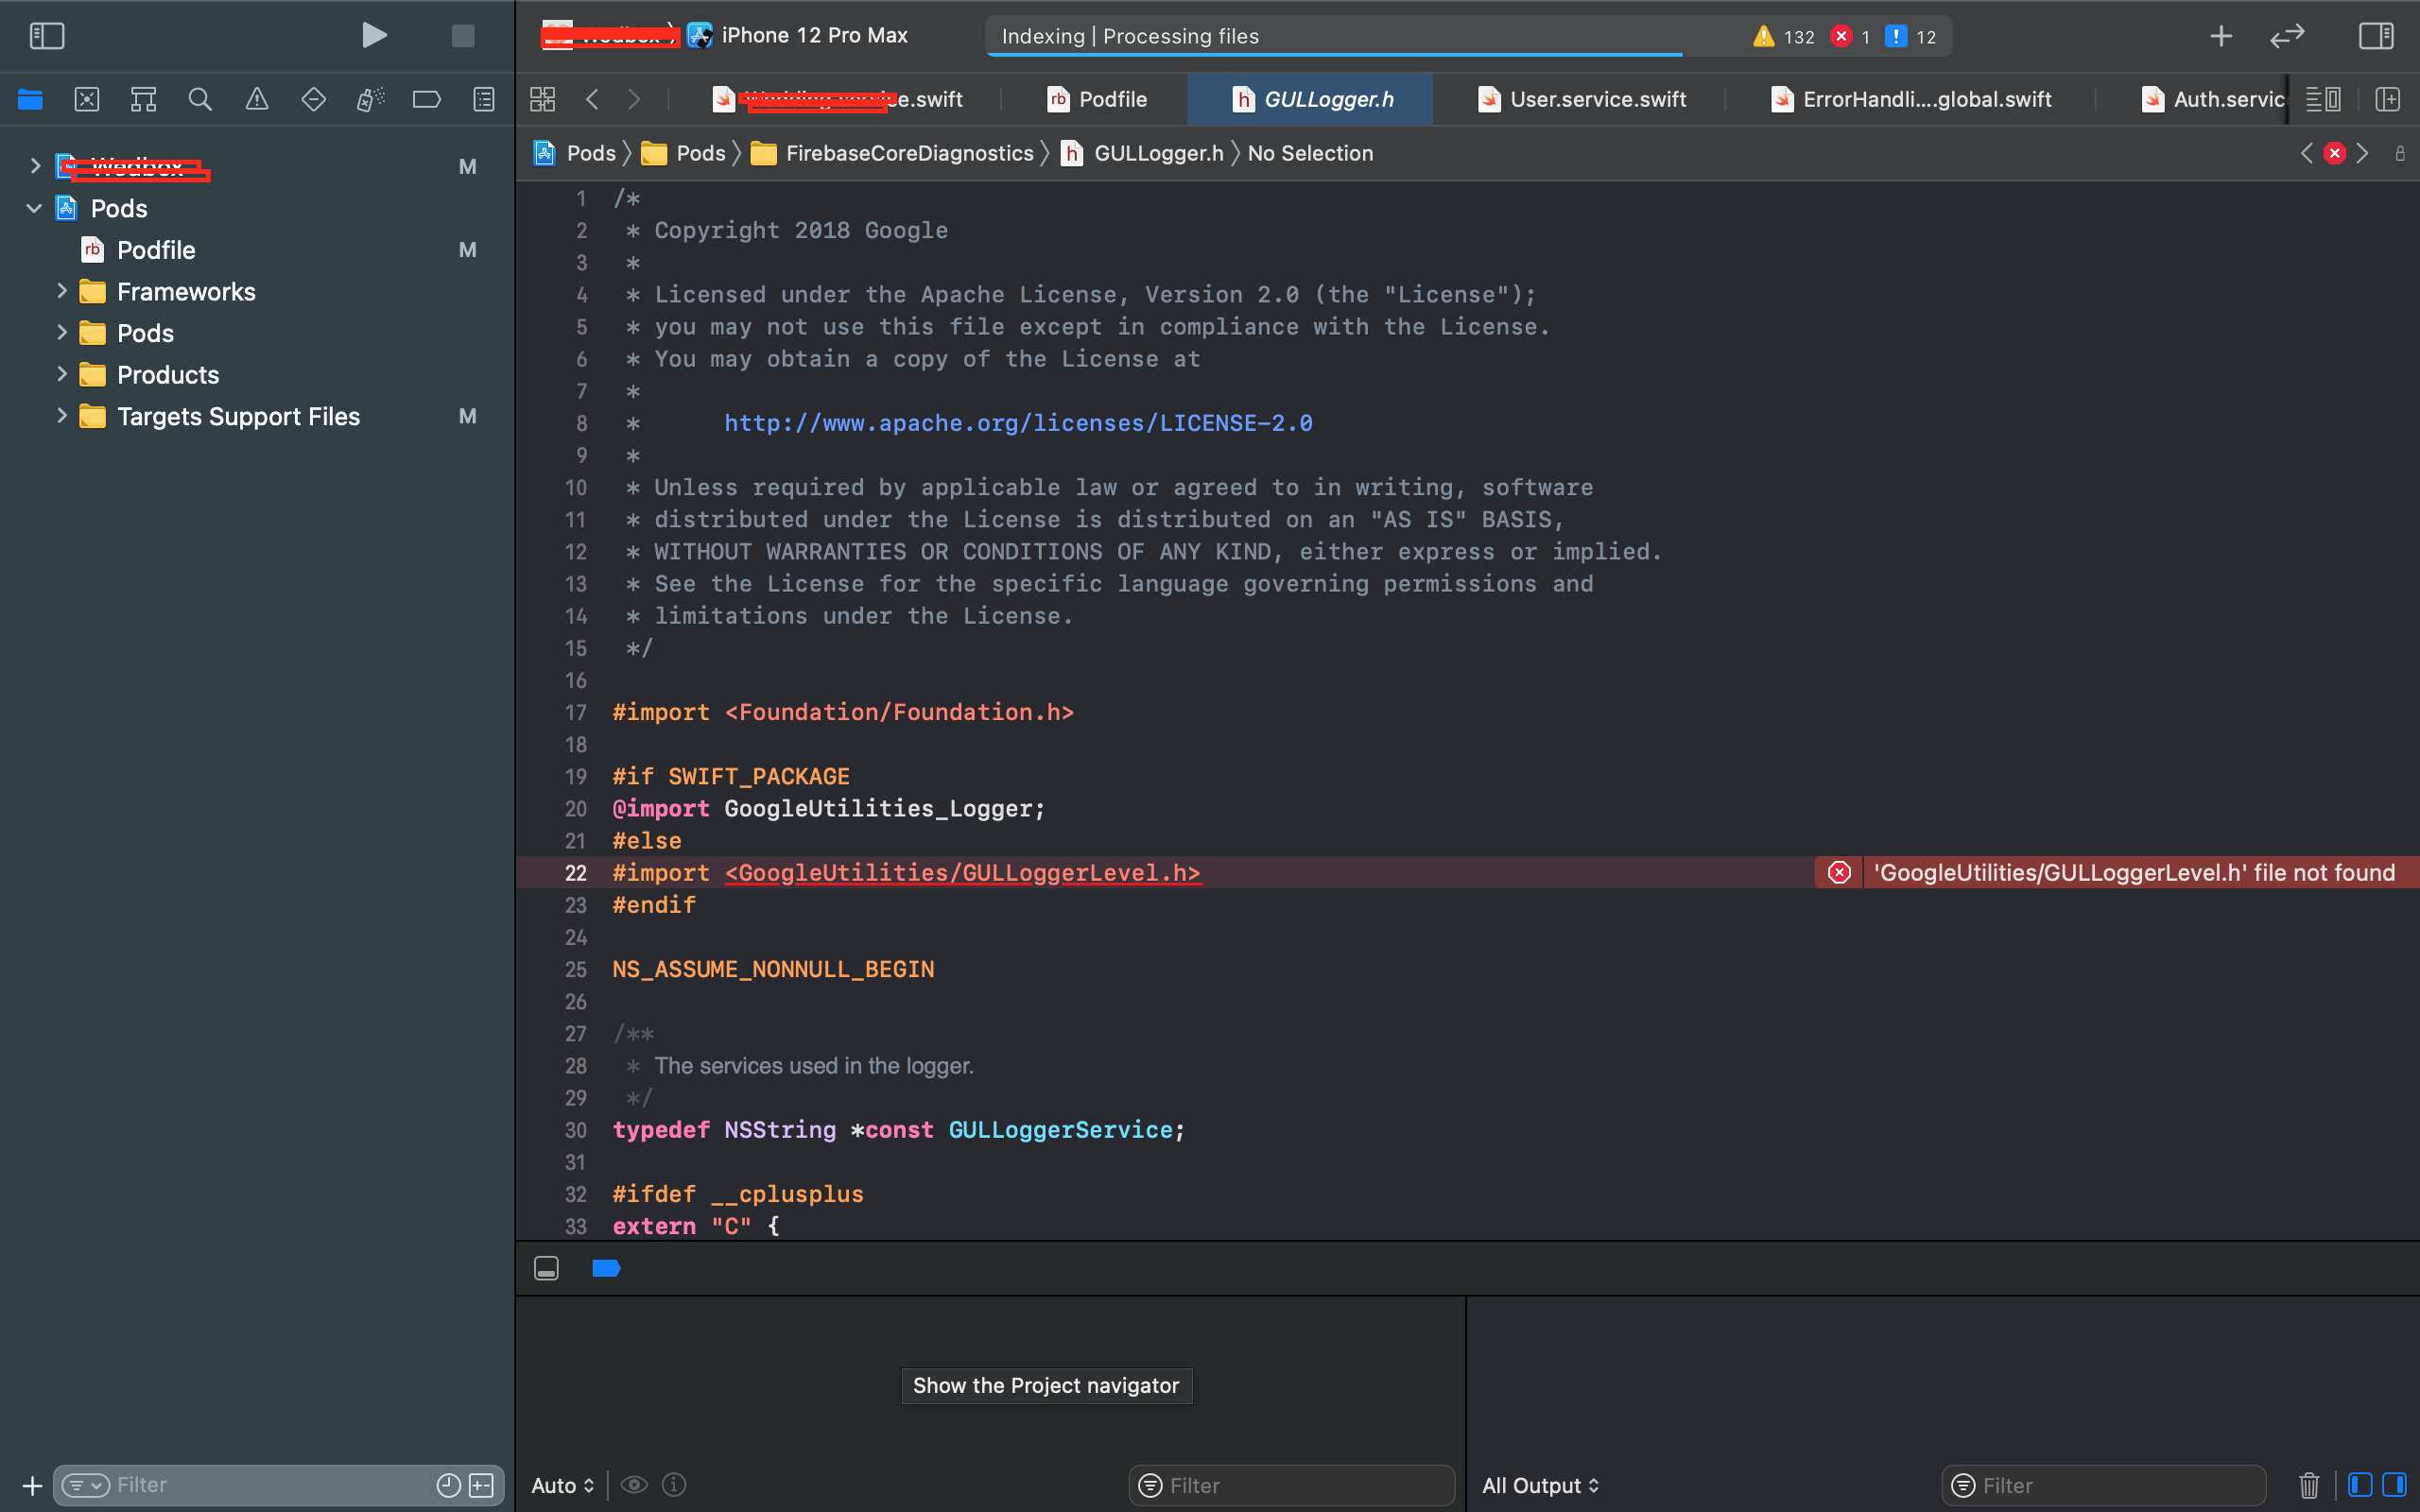This screenshot has width=2420, height=1512.
Task: Collapse the Pods project group
Action: coord(34,208)
